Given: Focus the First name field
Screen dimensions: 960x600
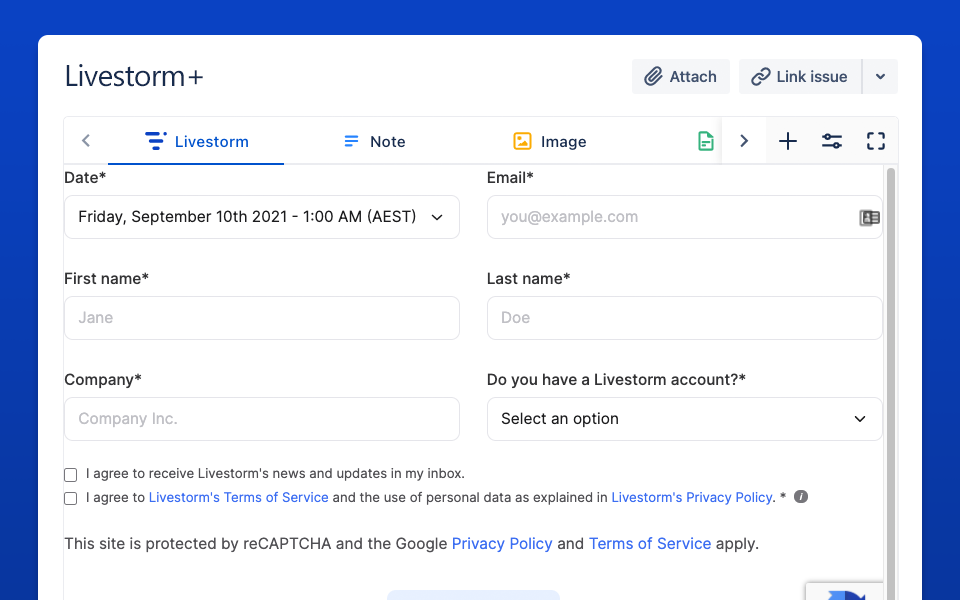Looking at the screenshot, I should pos(262,318).
